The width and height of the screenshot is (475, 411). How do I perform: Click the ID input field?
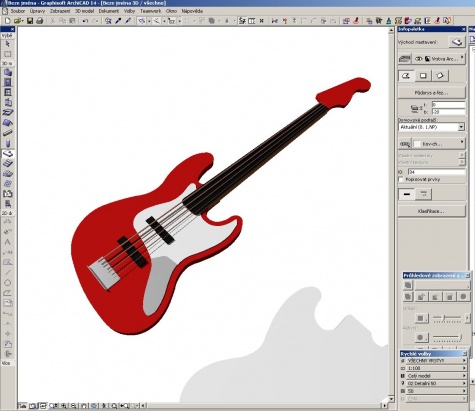tap(436, 172)
